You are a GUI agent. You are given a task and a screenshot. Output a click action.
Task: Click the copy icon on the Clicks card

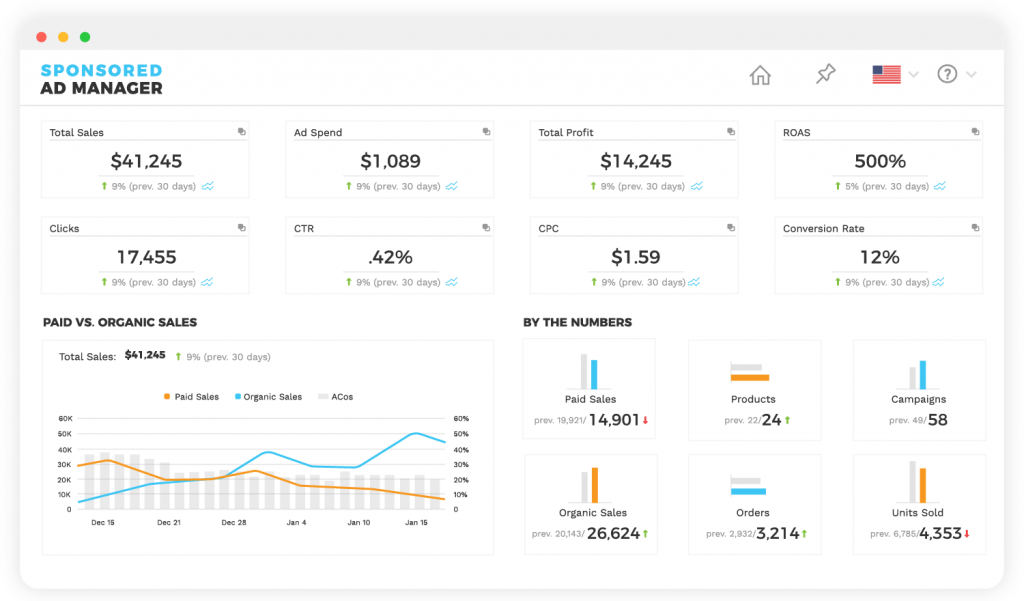click(240, 227)
